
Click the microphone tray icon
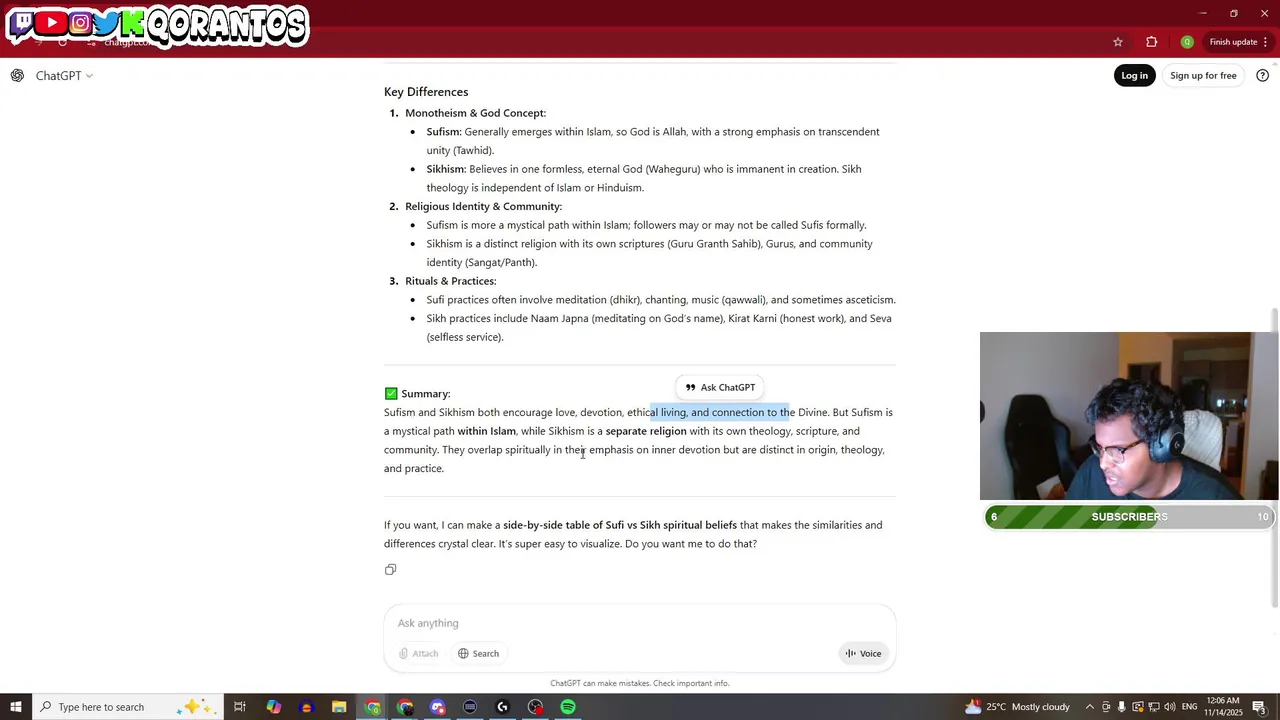click(x=1121, y=707)
